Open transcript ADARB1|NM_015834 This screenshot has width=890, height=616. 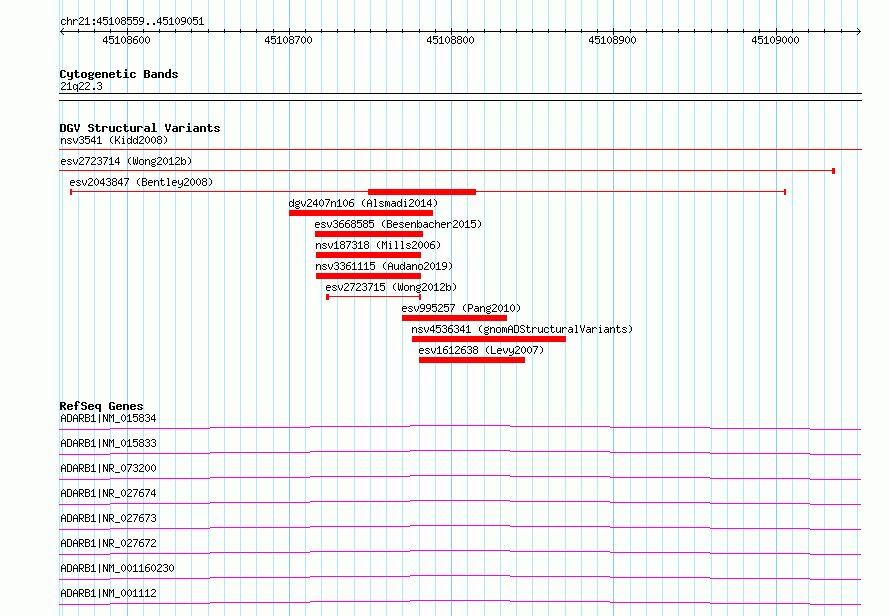(108, 418)
